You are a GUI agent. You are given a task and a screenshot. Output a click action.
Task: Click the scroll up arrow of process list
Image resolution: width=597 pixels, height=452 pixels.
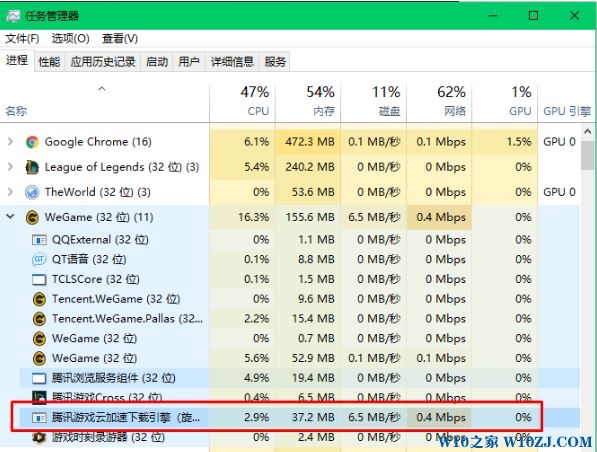(x=587, y=132)
